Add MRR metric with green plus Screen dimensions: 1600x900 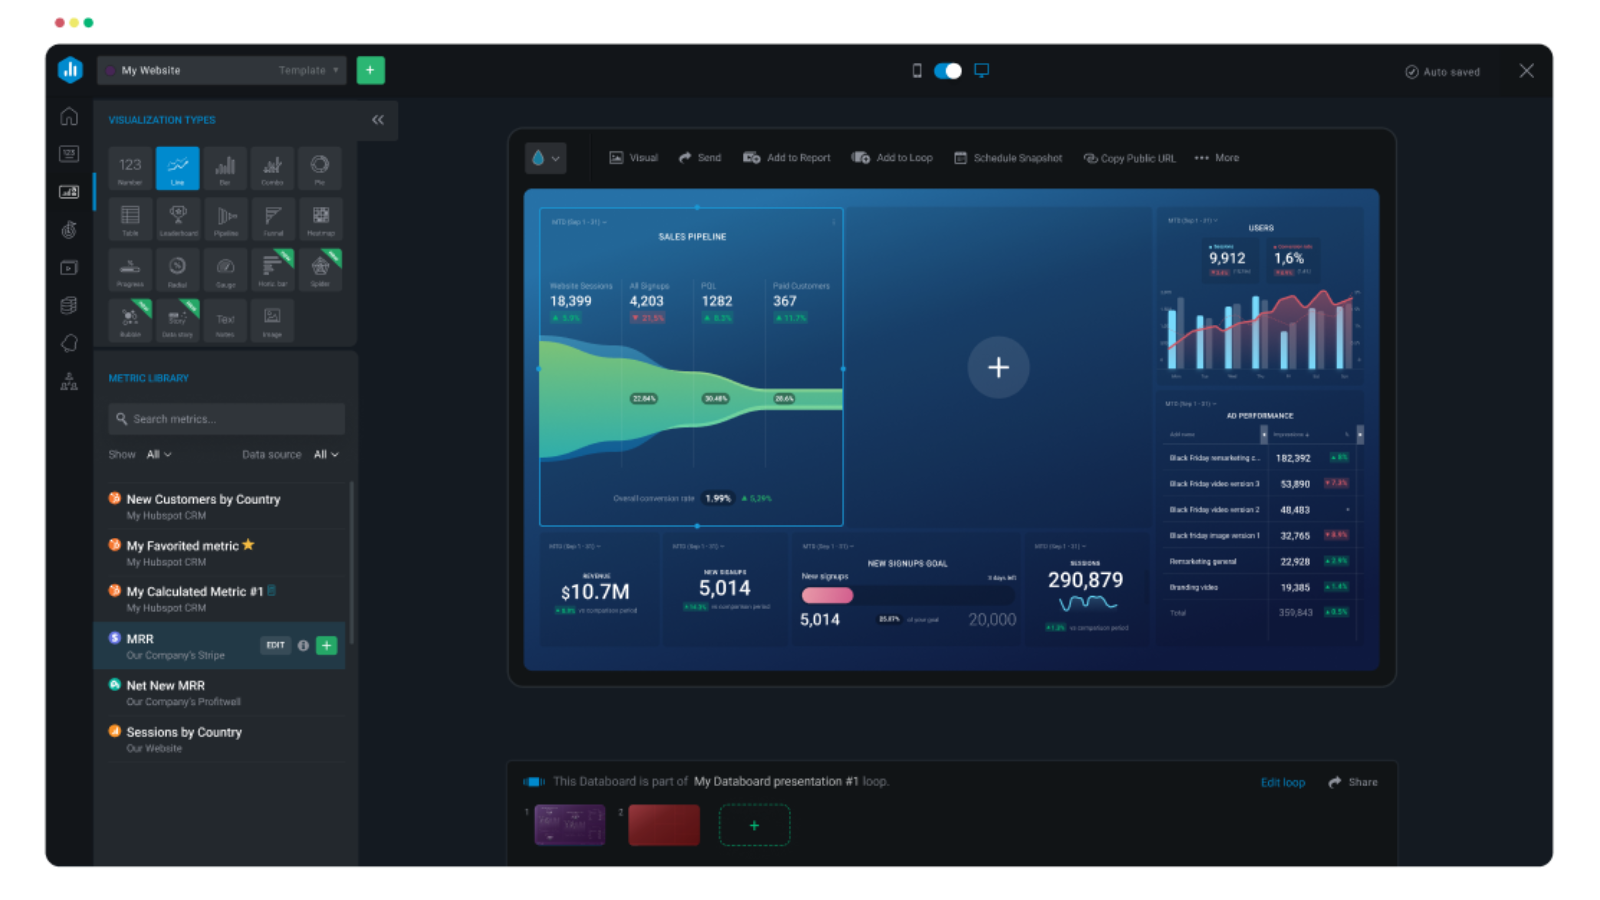point(326,646)
